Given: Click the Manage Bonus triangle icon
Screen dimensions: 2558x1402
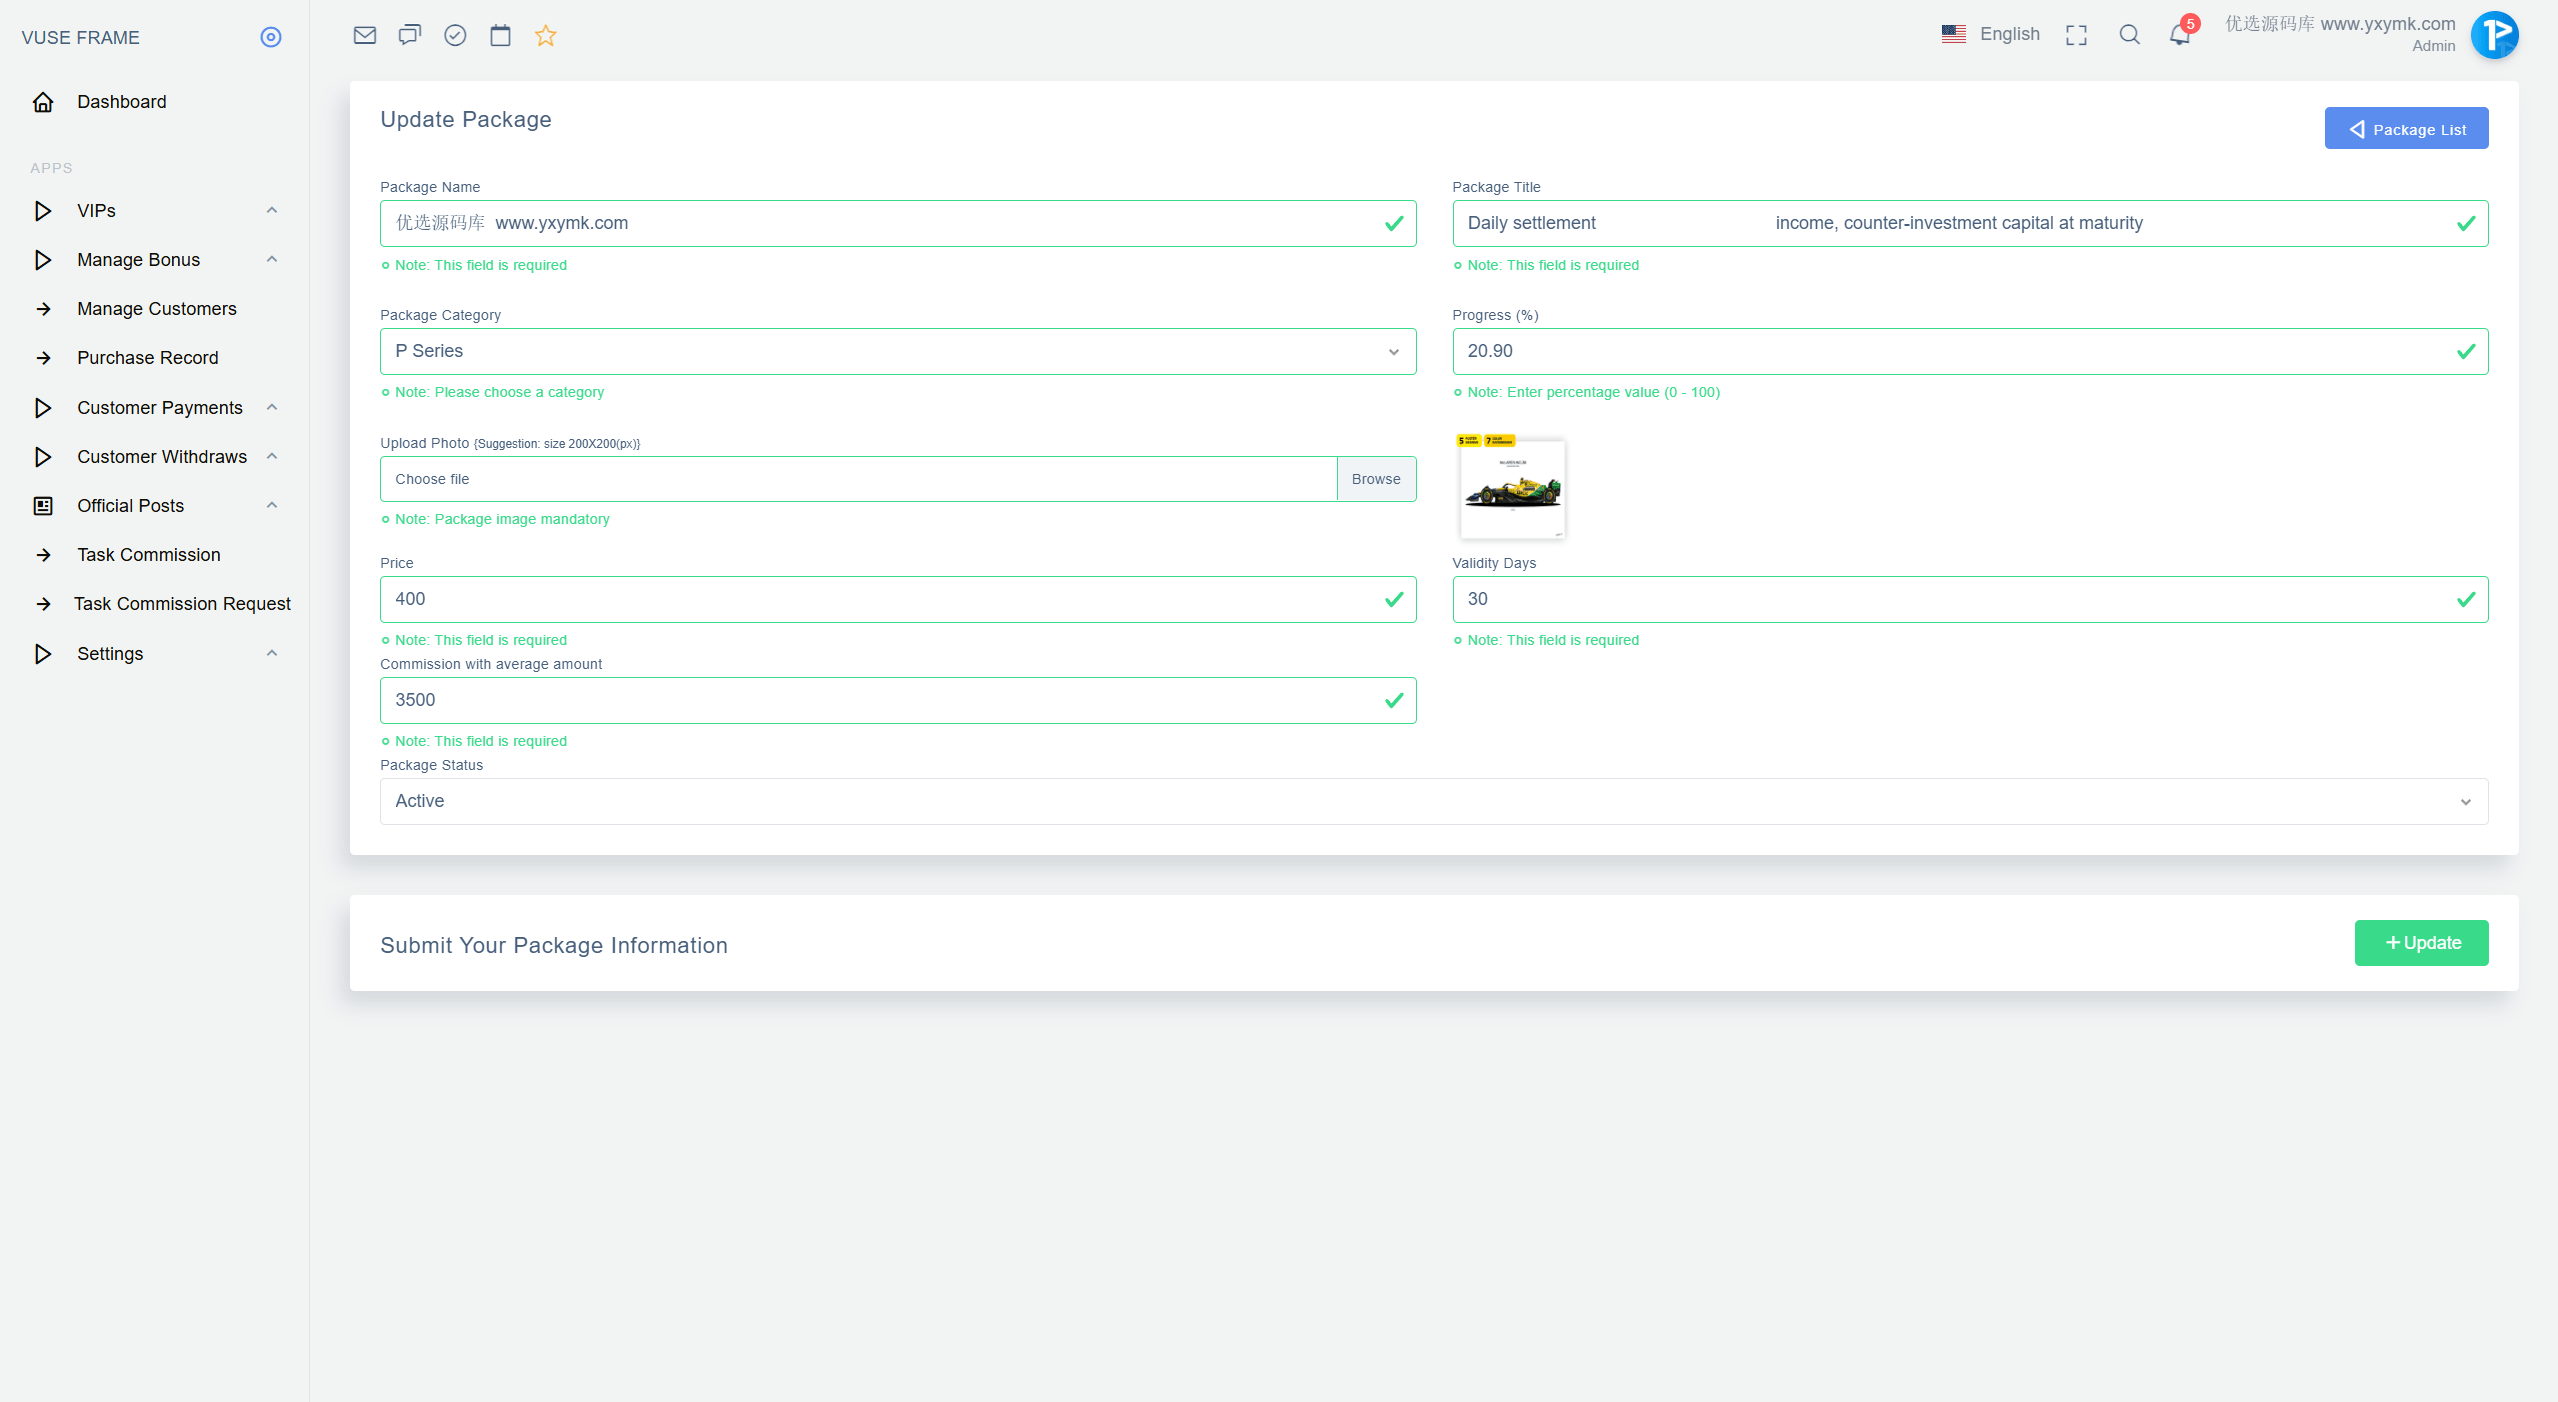Looking at the screenshot, I should (x=43, y=260).
